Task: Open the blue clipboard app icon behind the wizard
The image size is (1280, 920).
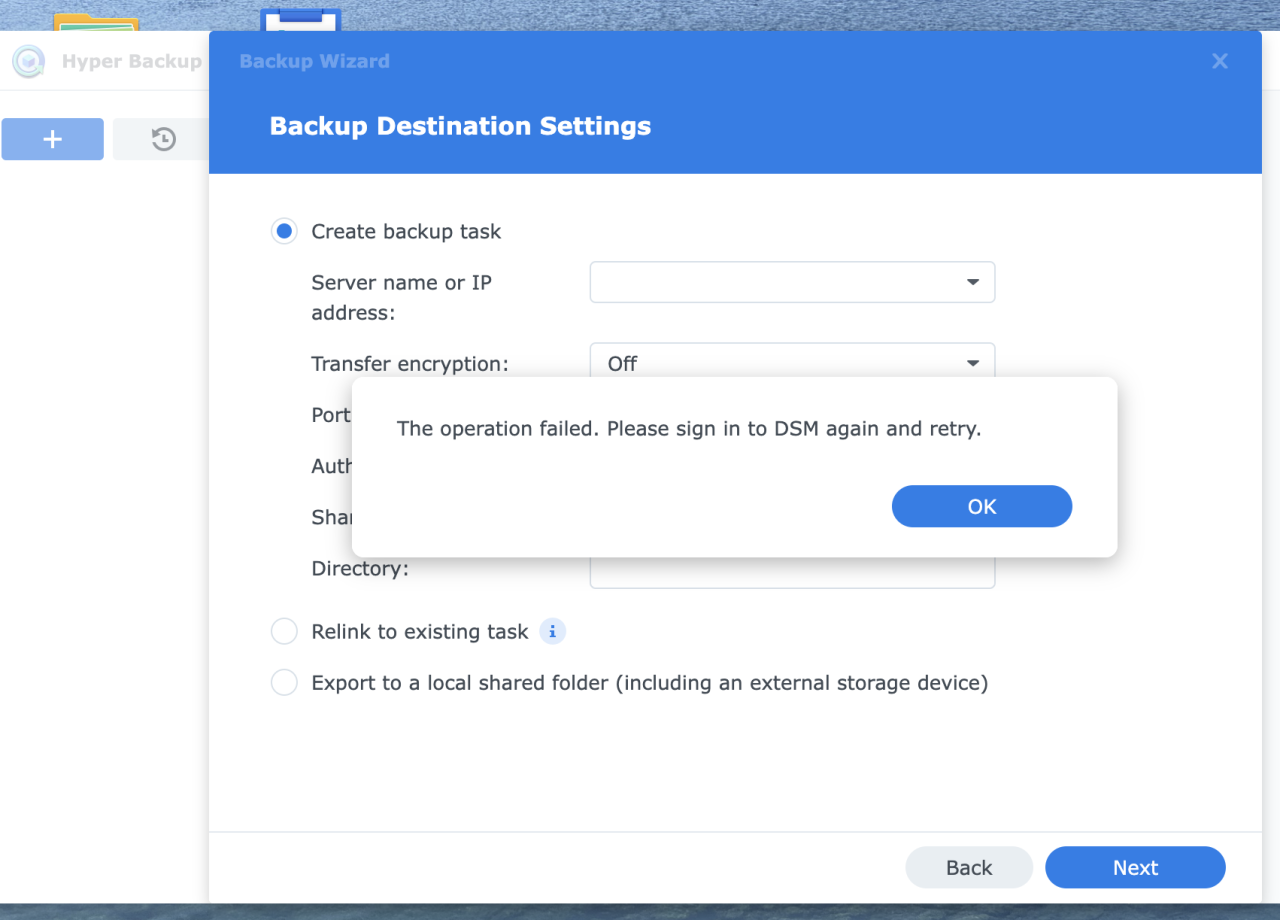Action: (299, 17)
